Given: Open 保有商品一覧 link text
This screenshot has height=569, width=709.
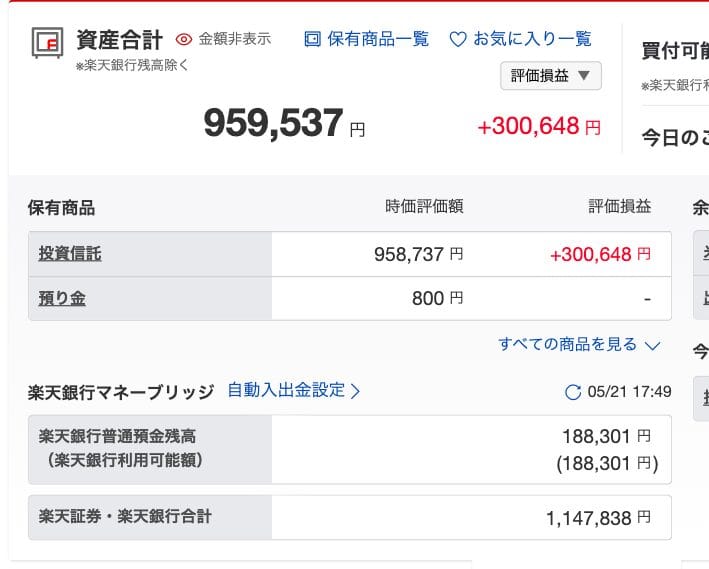Looking at the screenshot, I should (x=378, y=39).
